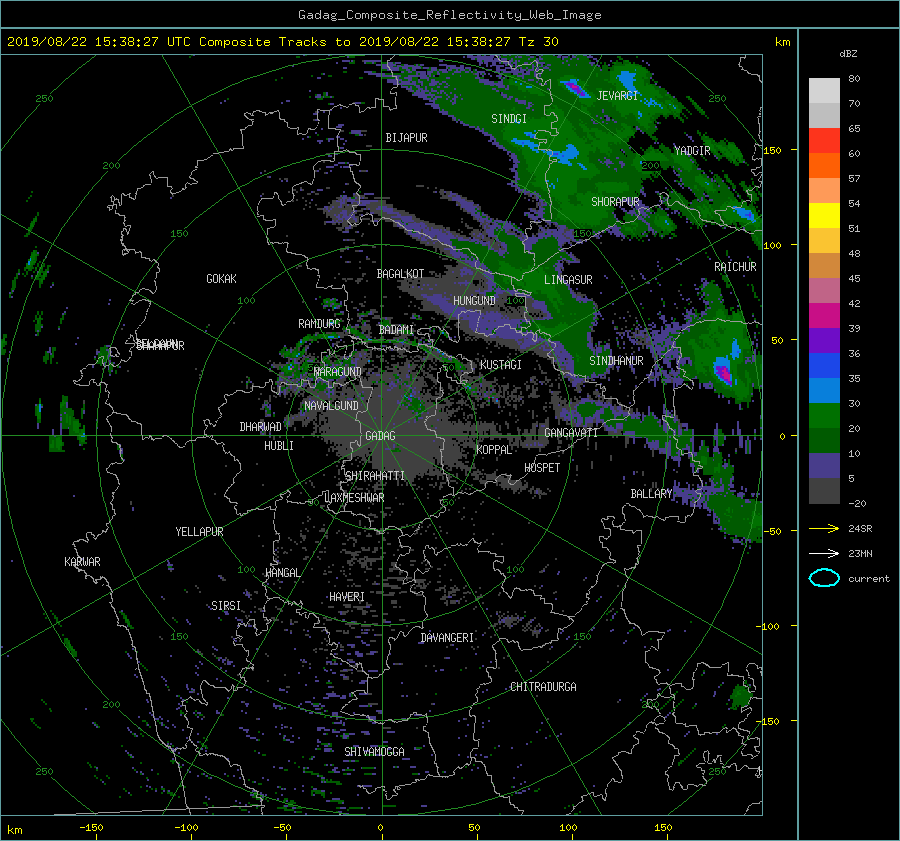
Task: Select the BAGALKOT label
Action: (400, 274)
